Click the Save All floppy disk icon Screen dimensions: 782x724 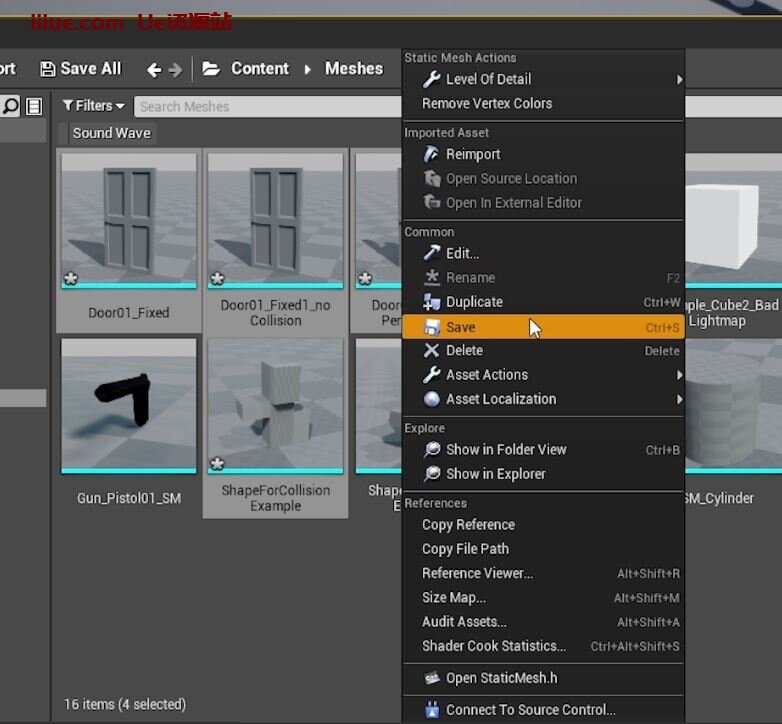[47, 69]
